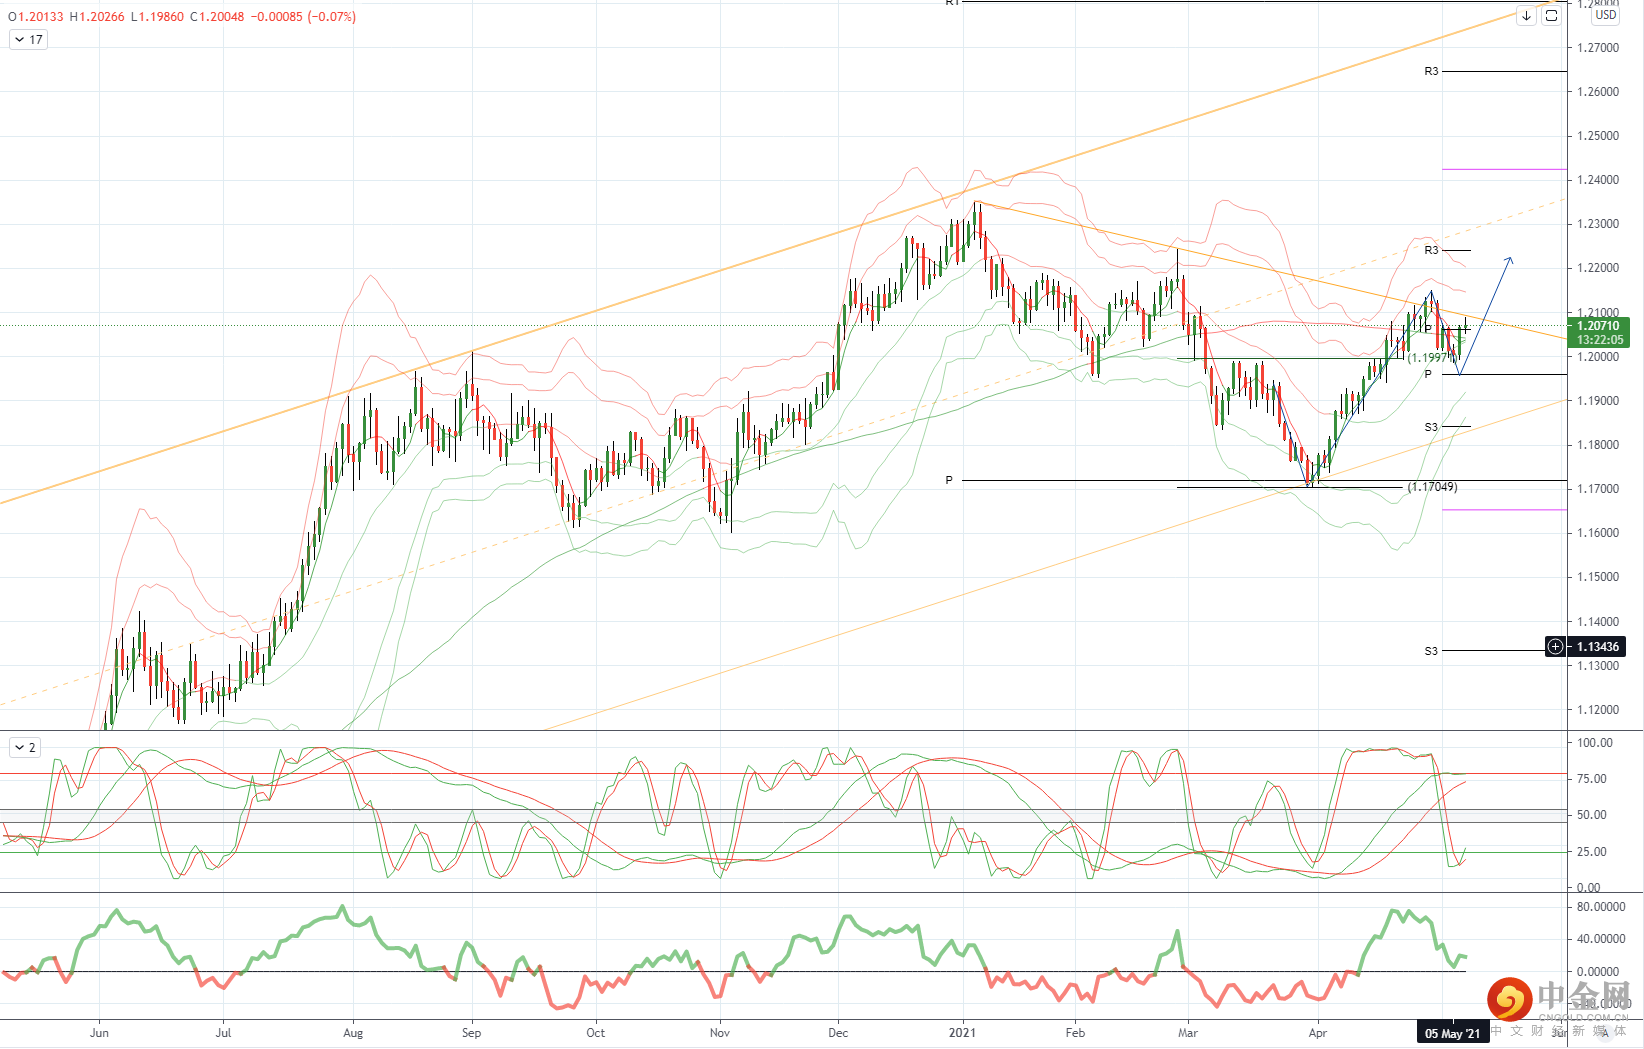This screenshot has width=1644, height=1049.
Task: Click the scroll-to-latest down arrow button
Action: click(x=1526, y=16)
